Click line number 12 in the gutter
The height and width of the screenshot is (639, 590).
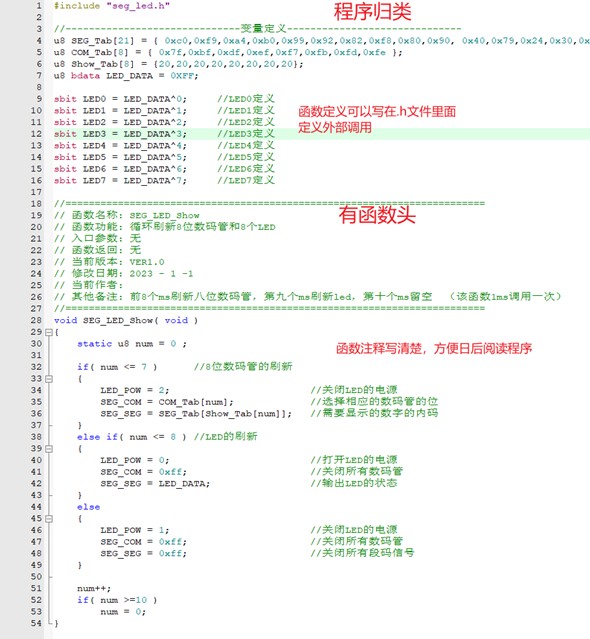coord(36,134)
